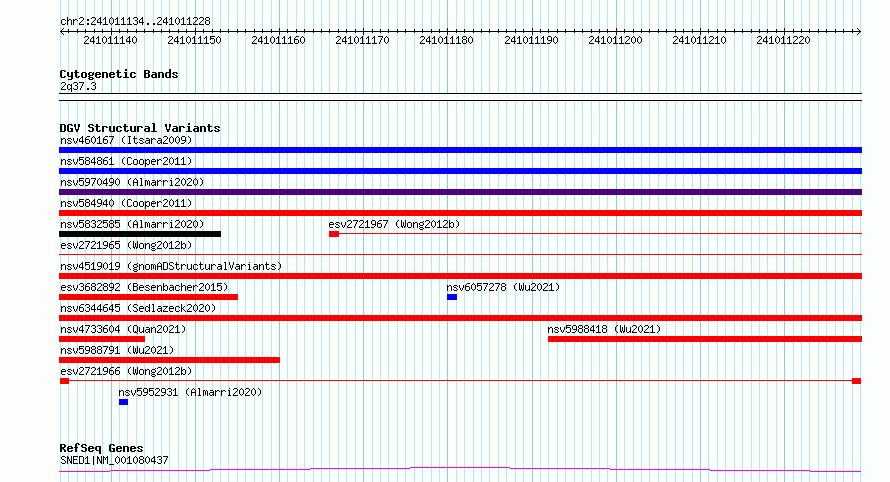Screen dimensions: 890x482
Task: Select nsv6344645 (Sedlazeck2020) label
Action: 138,308
